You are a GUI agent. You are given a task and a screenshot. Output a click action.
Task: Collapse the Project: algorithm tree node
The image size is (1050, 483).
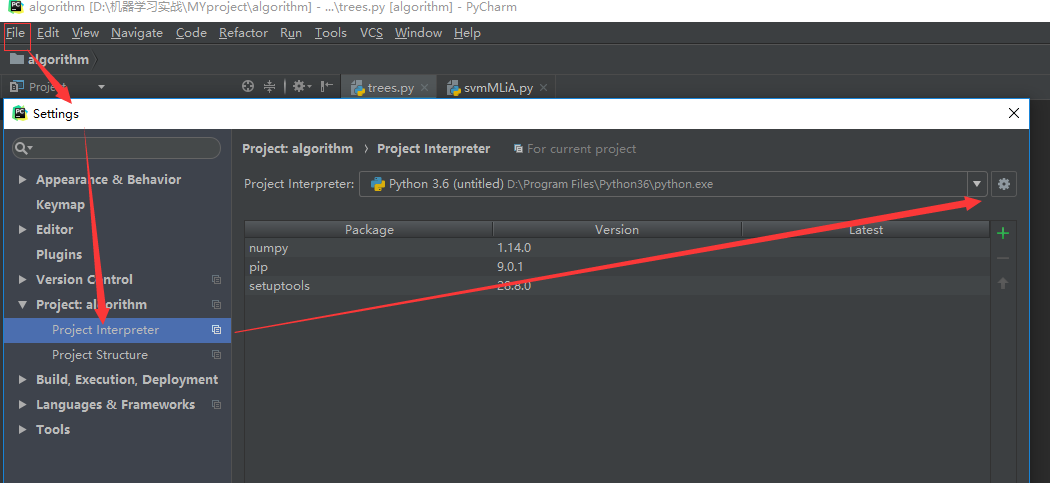[x=23, y=305]
